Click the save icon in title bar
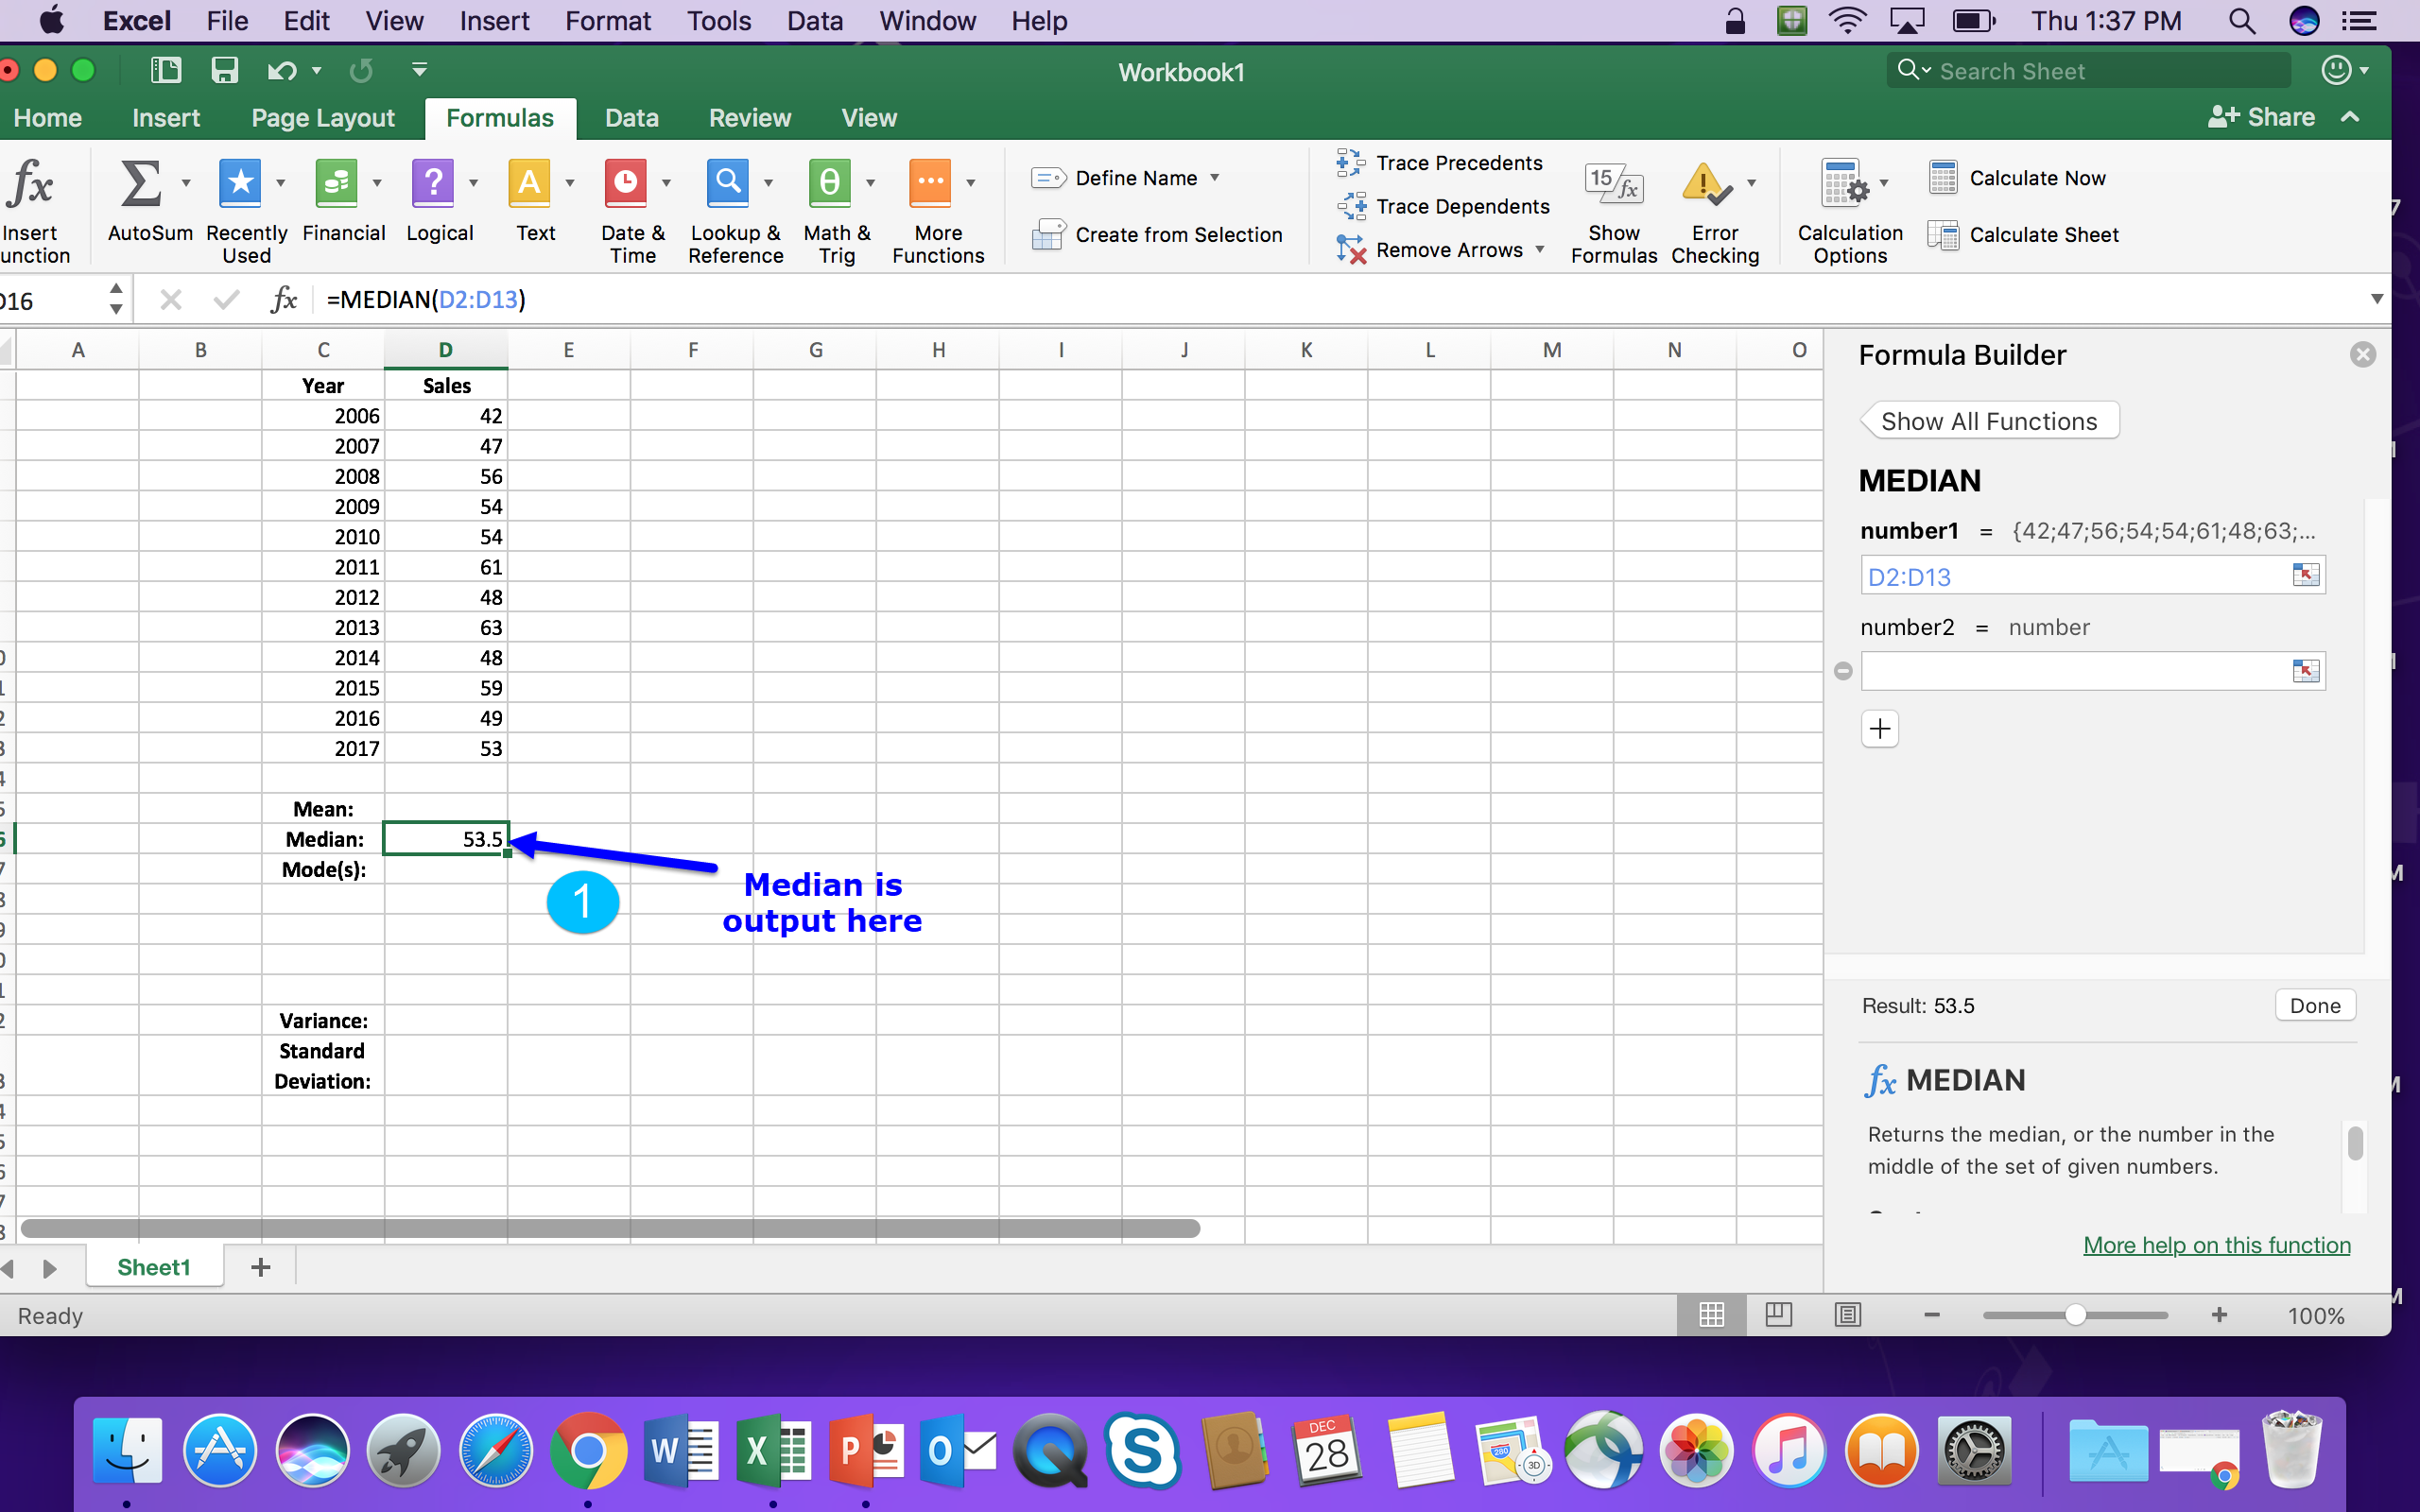The width and height of the screenshot is (2420, 1512). pyautogui.click(x=224, y=70)
